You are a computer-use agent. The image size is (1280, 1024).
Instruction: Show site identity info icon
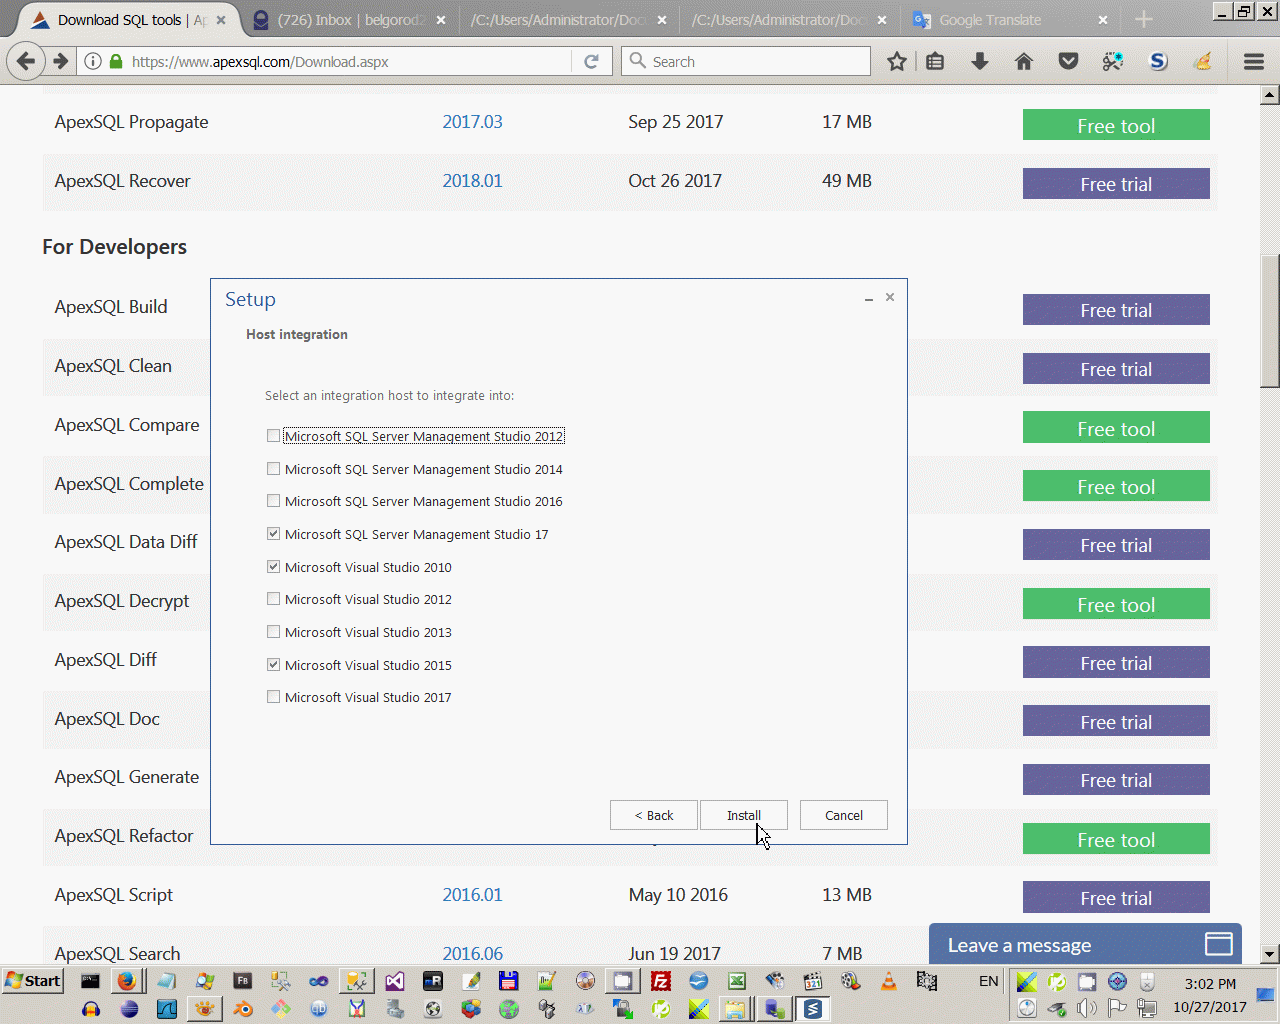click(x=93, y=62)
